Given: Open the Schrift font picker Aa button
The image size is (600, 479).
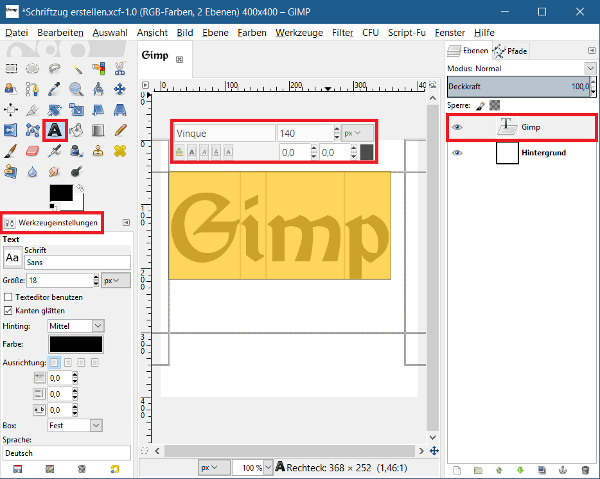Looking at the screenshot, I should (x=12, y=257).
